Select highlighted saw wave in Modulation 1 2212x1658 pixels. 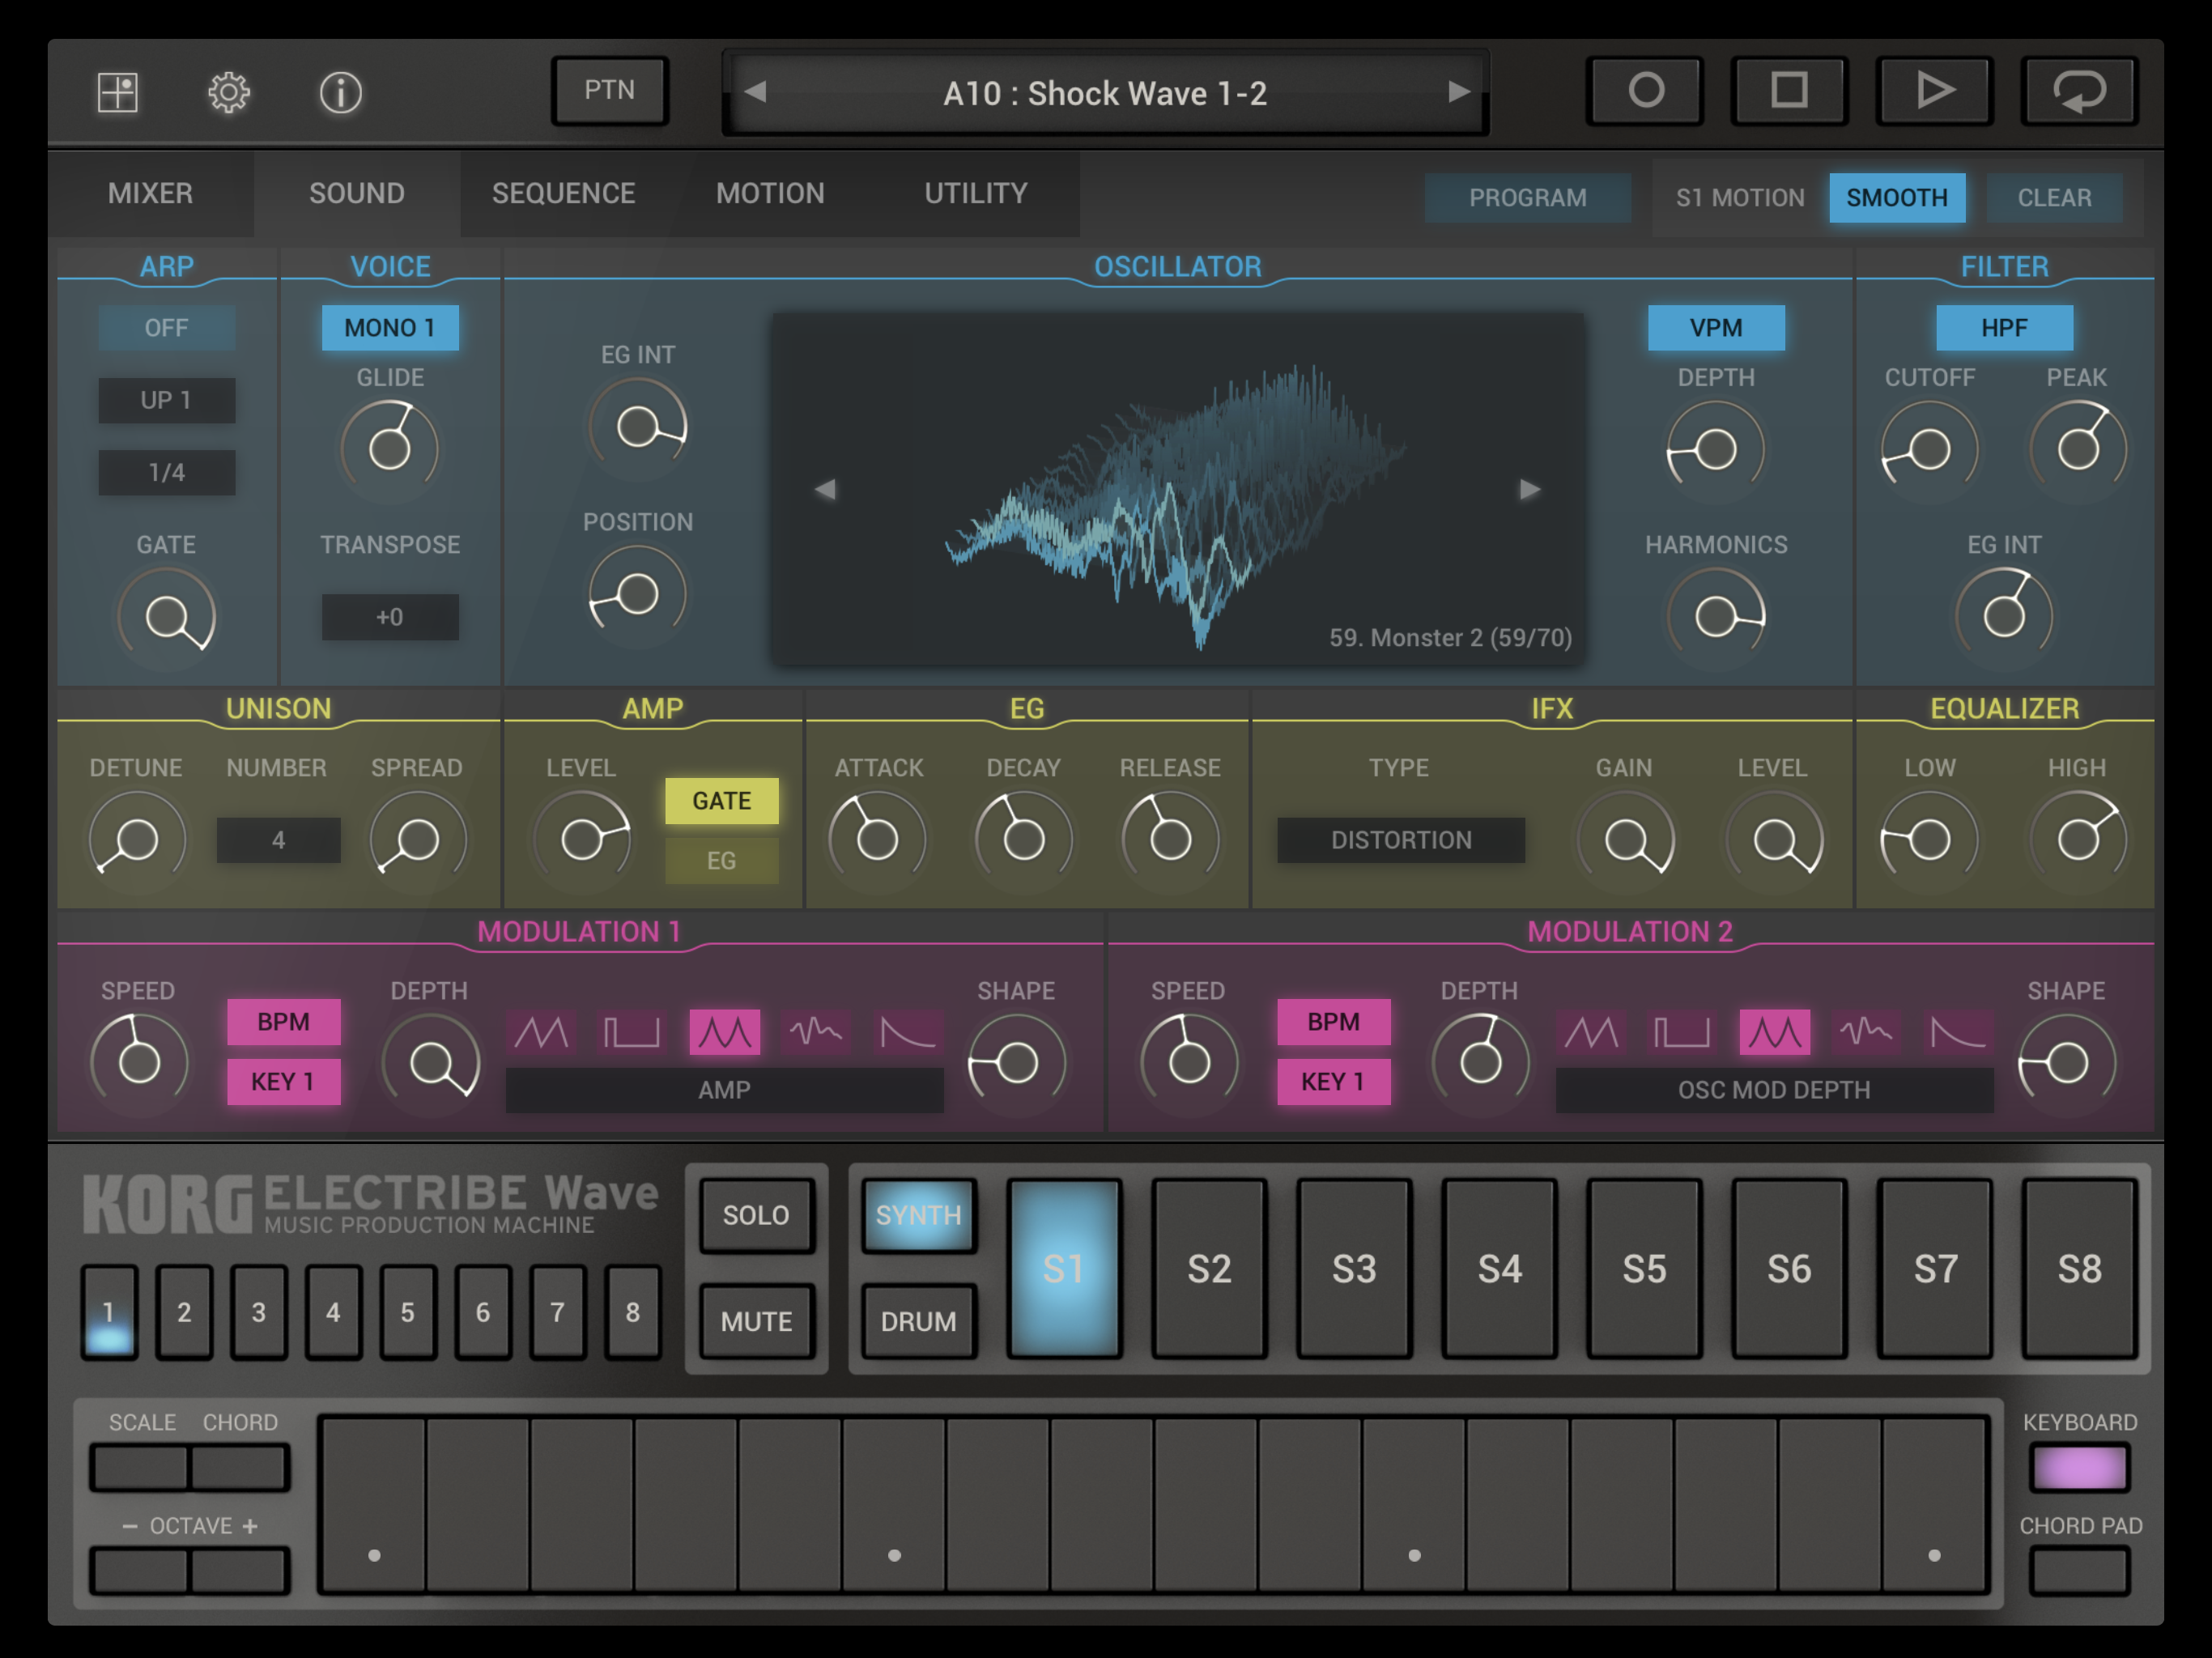[724, 1031]
